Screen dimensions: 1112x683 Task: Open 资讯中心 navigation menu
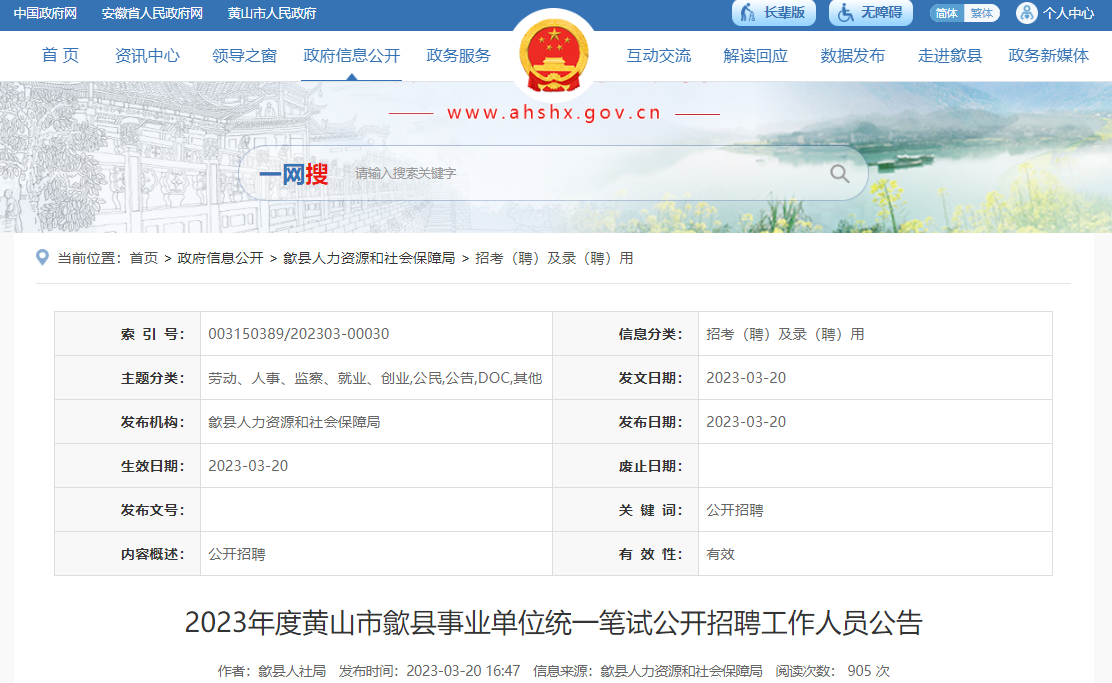coord(147,56)
